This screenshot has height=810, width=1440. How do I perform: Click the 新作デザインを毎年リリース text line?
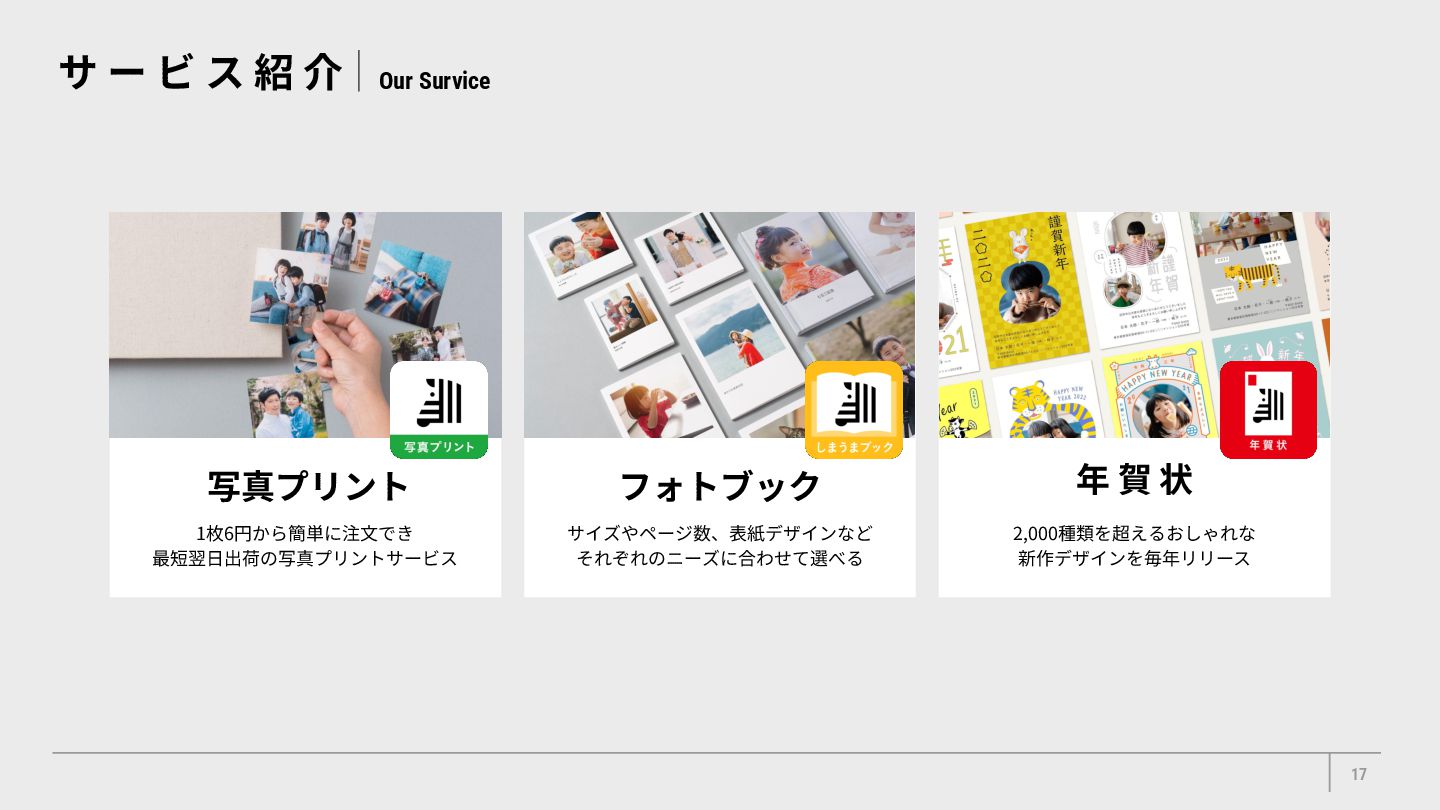[1134, 558]
